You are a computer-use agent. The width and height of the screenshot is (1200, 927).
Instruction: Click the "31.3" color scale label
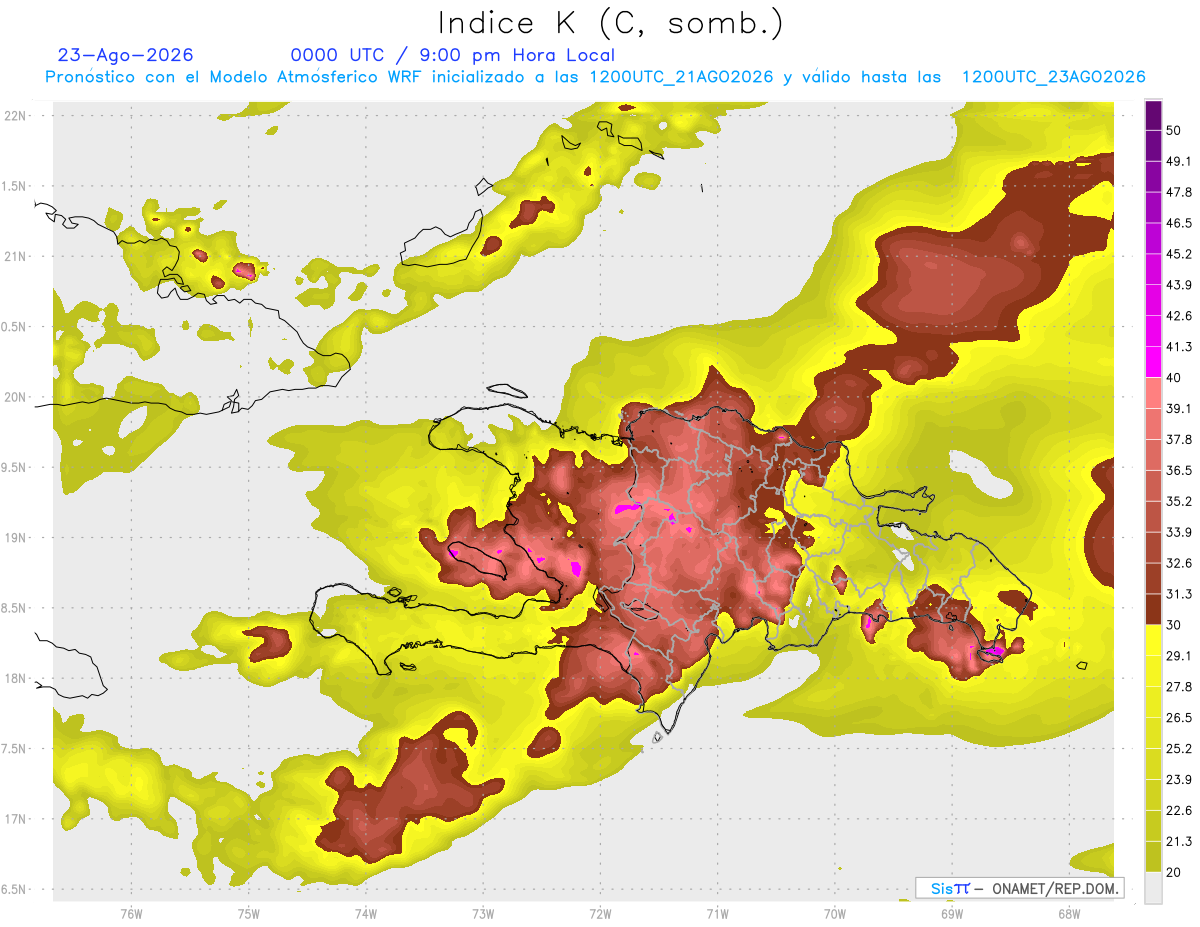[x=1179, y=594]
